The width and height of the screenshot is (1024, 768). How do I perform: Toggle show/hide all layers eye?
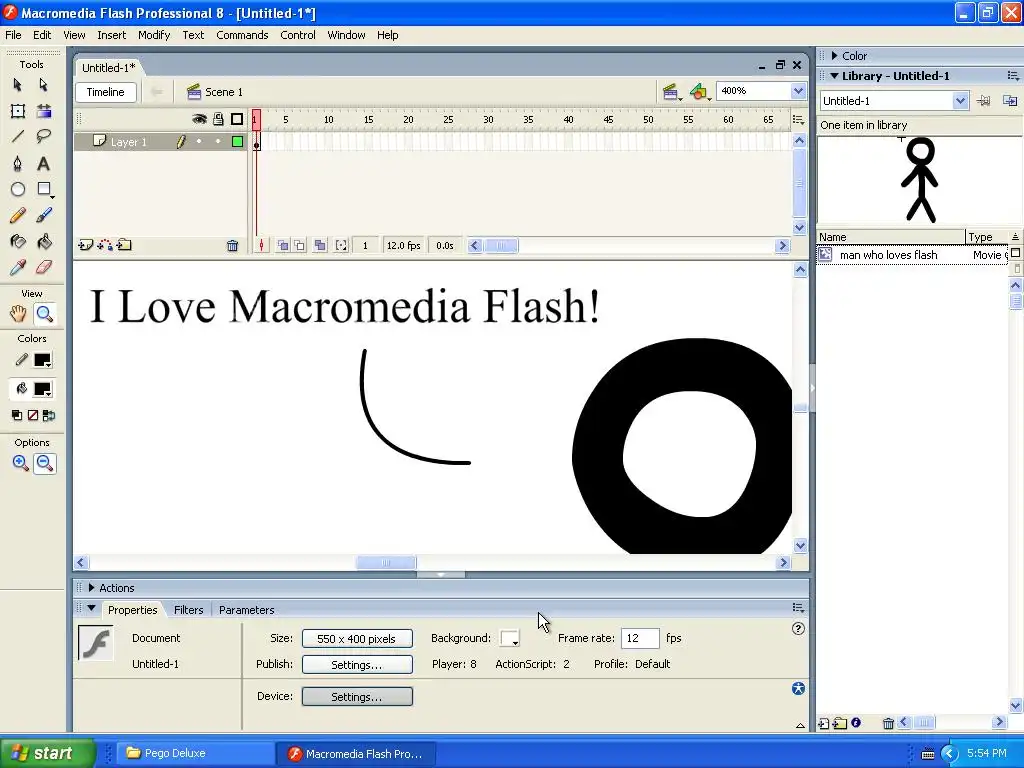[199, 119]
